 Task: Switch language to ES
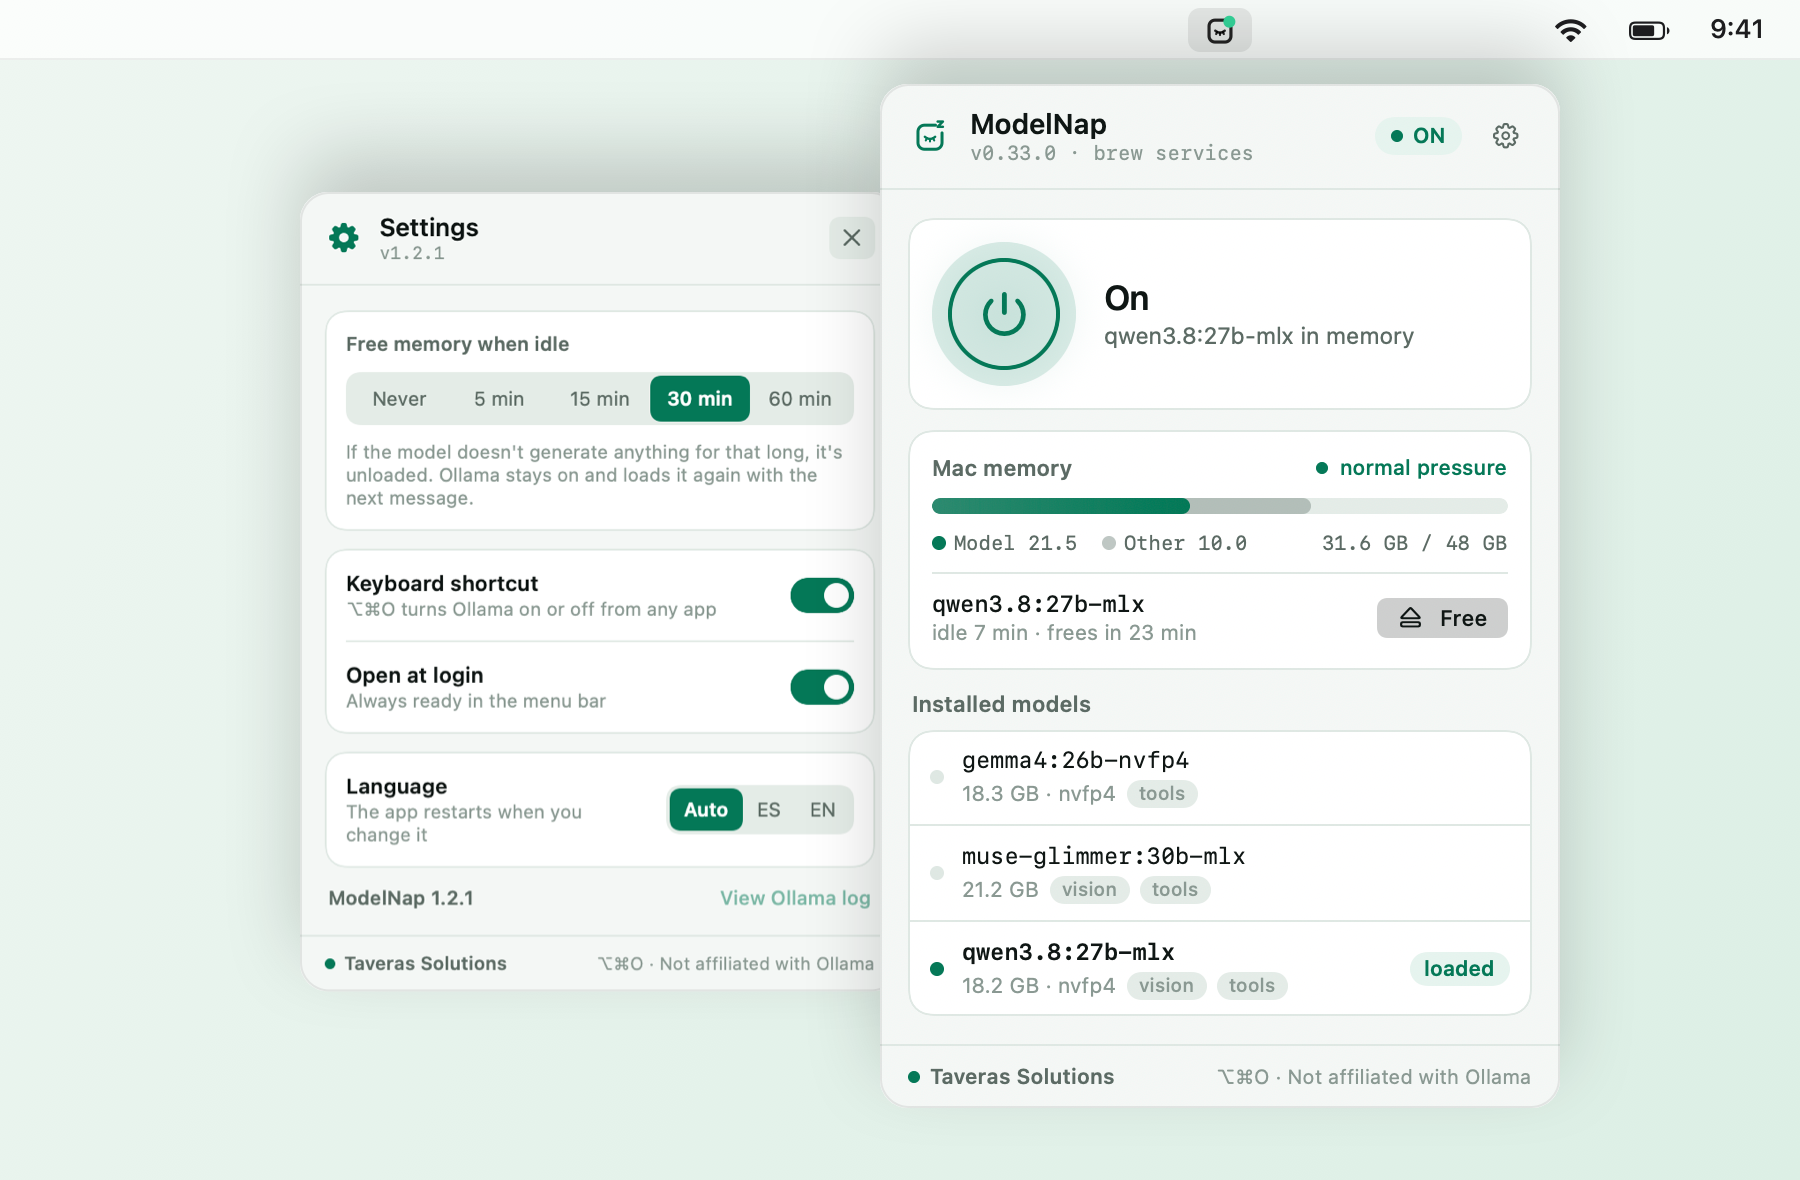pyautogui.click(x=769, y=810)
